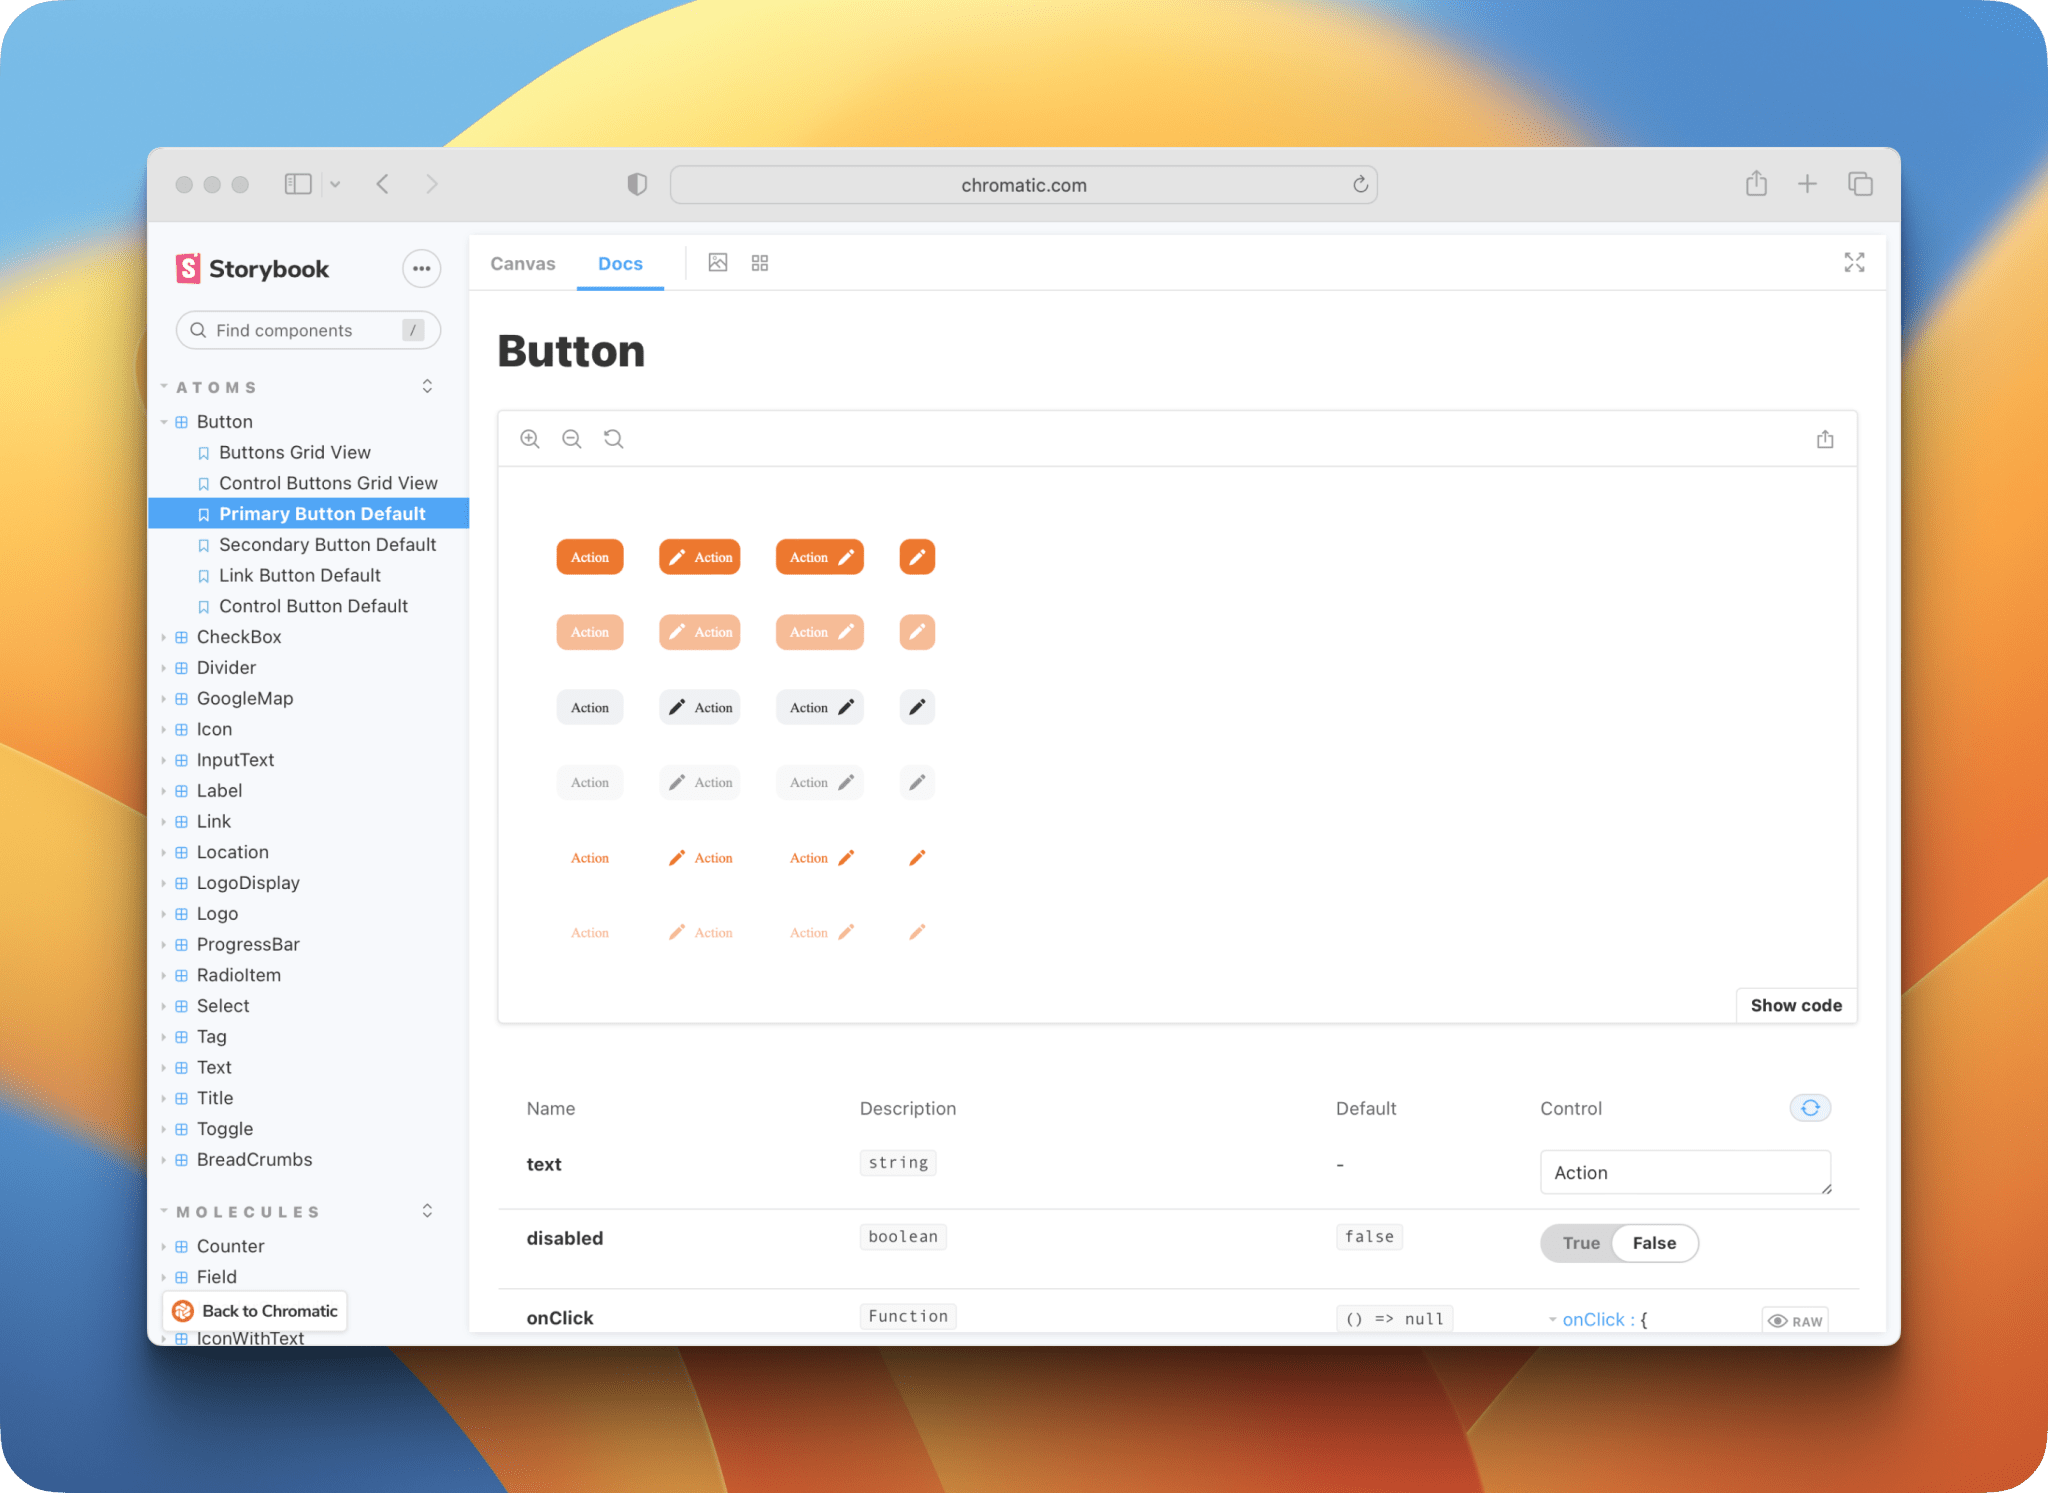Viewport: 2048px width, 1493px height.
Task: Expand the onClick object control
Action: (x=1553, y=1320)
